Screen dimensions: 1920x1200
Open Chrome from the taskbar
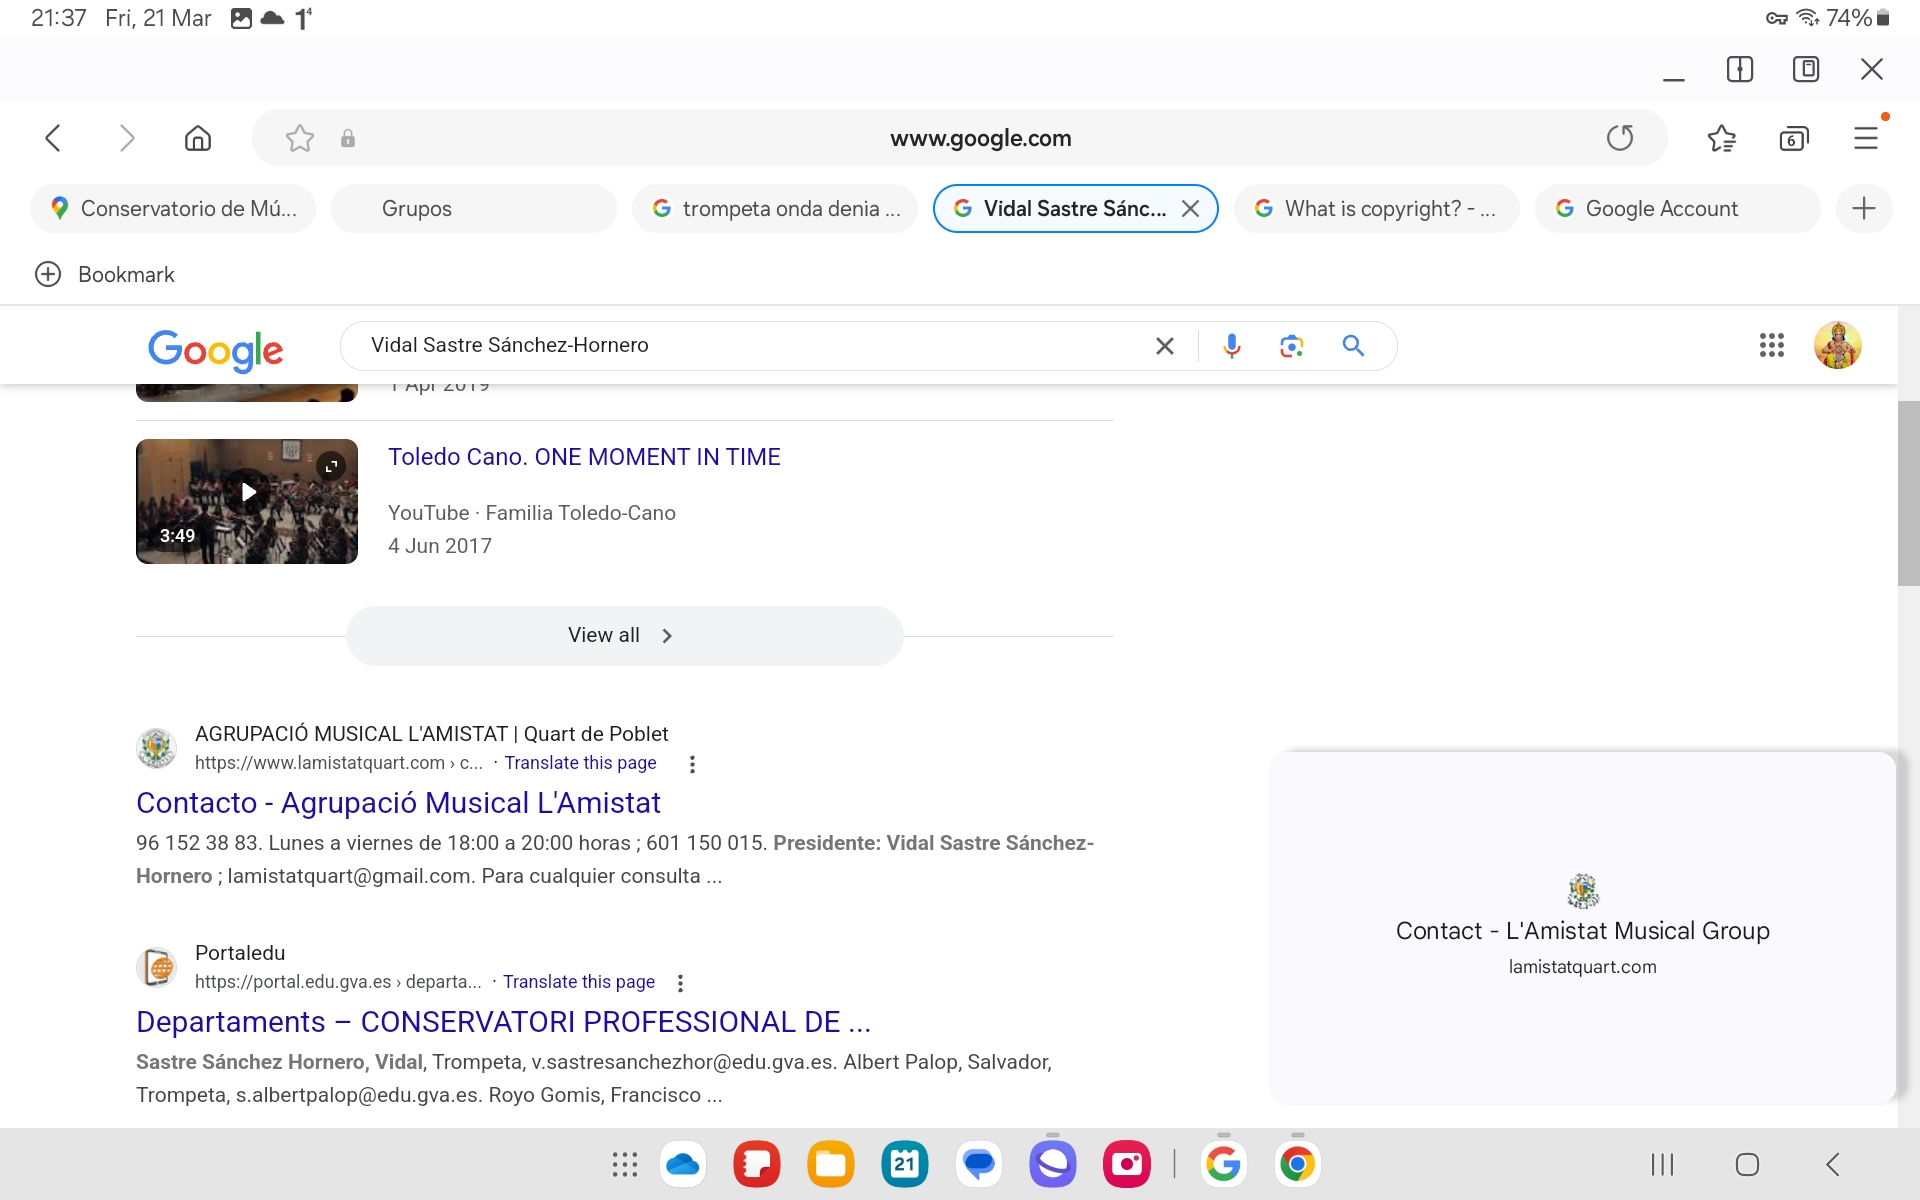[x=1297, y=1165]
